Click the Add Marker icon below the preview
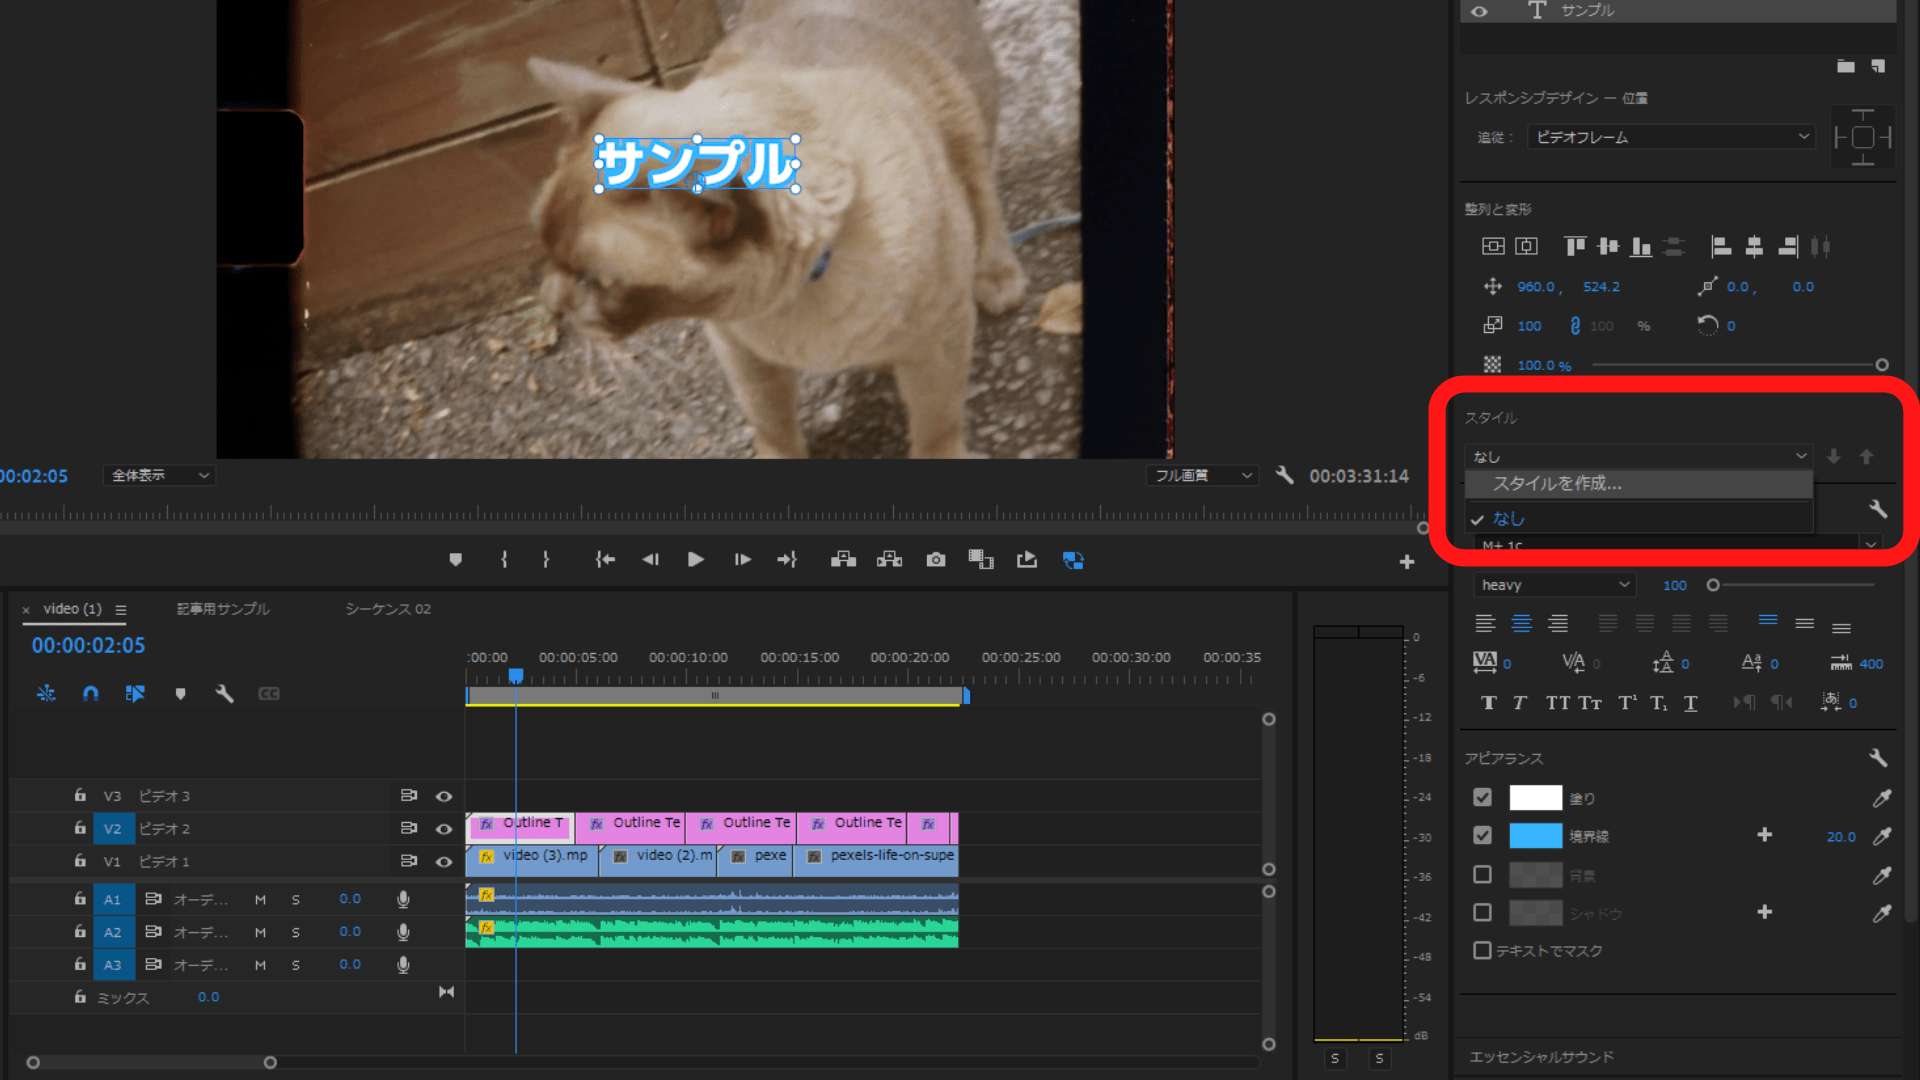The width and height of the screenshot is (1920, 1080). tap(455, 560)
